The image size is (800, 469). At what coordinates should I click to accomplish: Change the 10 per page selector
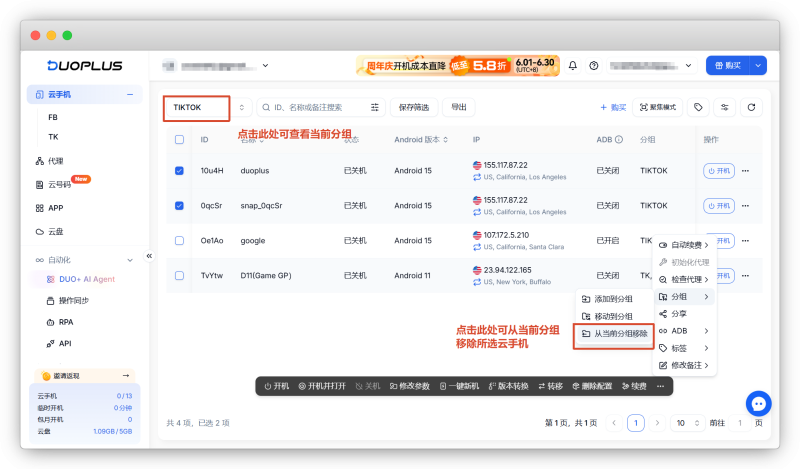[x=687, y=423]
